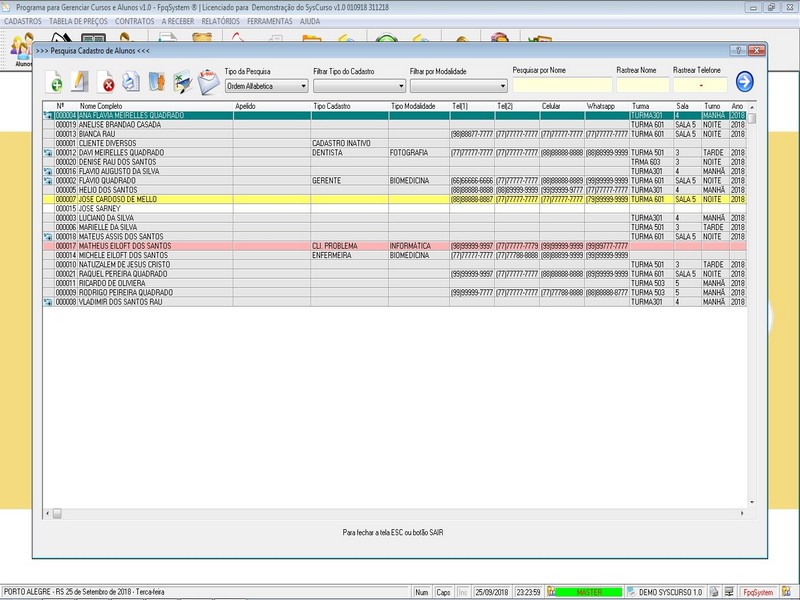Click the delete record red X icon
Viewport: 800px width, 600px height.
point(106,82)
